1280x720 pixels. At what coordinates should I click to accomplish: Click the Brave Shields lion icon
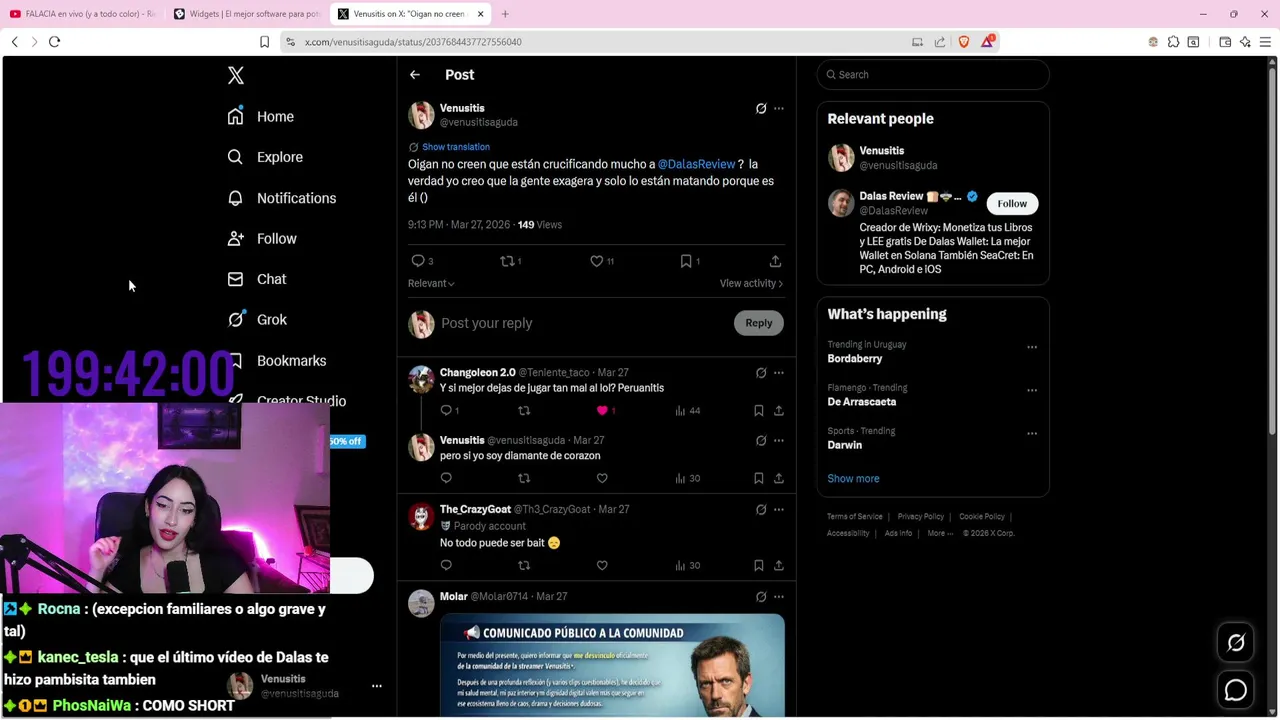[964, 42]
